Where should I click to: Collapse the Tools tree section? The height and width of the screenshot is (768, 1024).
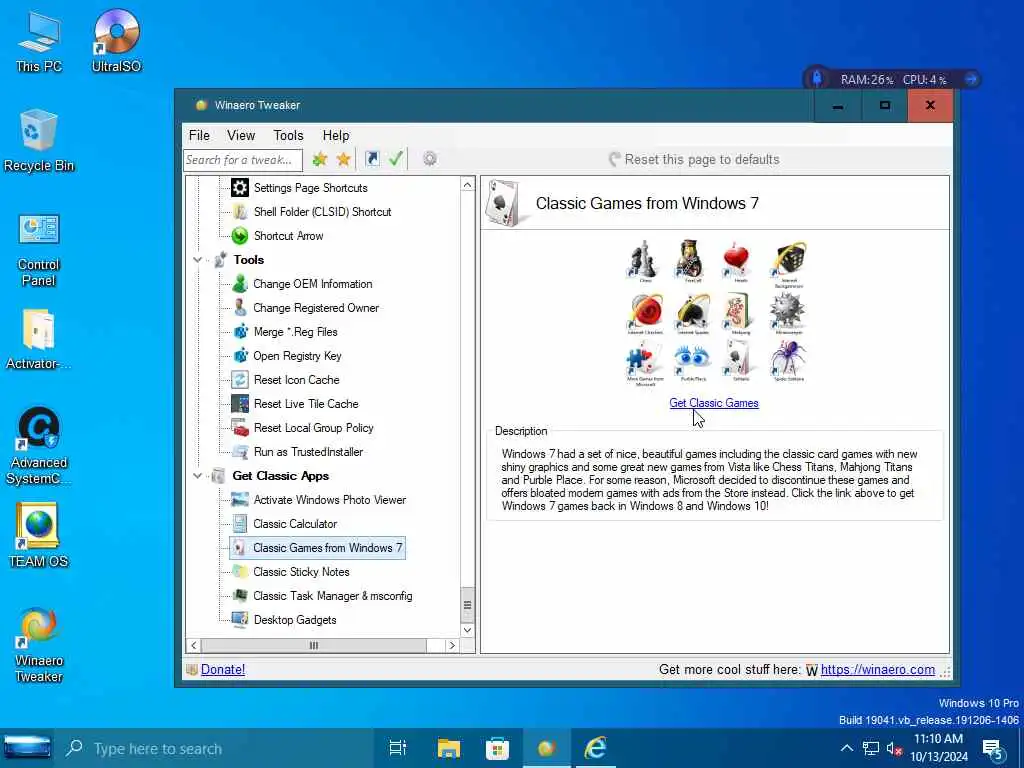point(197,260)
